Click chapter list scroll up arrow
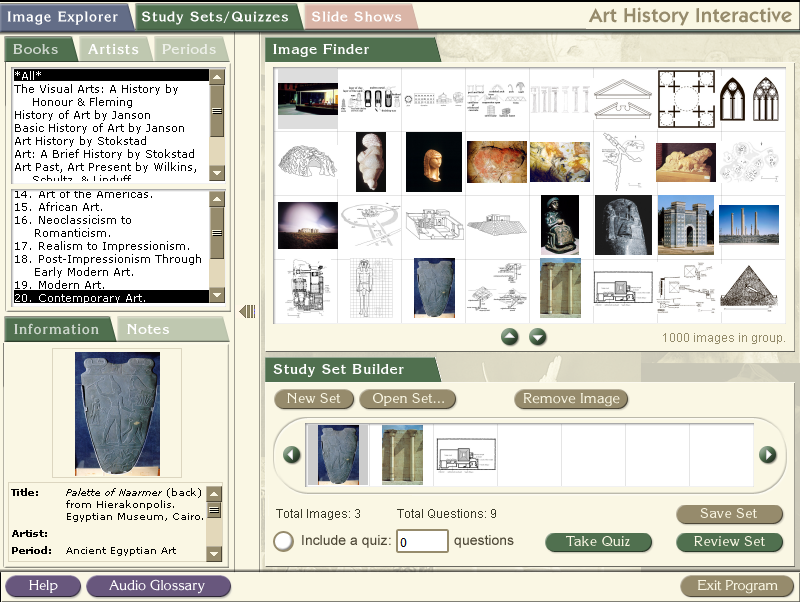This screenshot has height=602, width=801. (x=217, y=199)
